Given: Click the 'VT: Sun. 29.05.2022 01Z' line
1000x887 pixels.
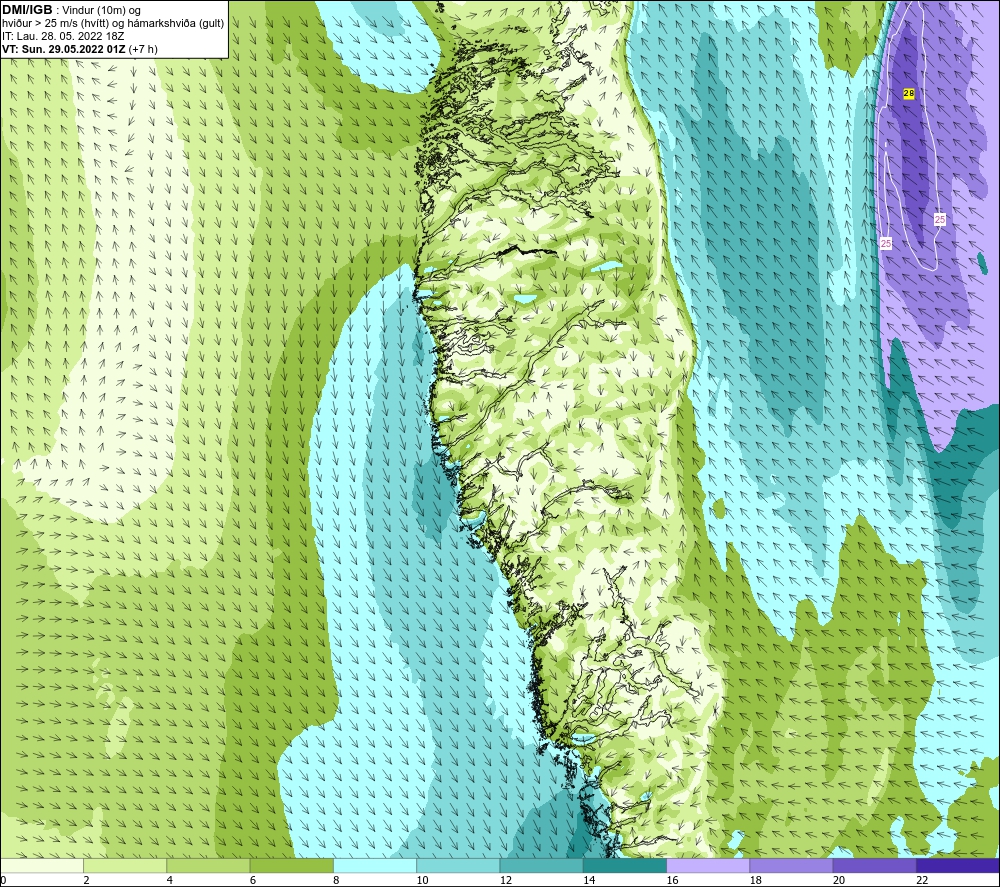Looking at the screenshot, I should pos(64,49).
